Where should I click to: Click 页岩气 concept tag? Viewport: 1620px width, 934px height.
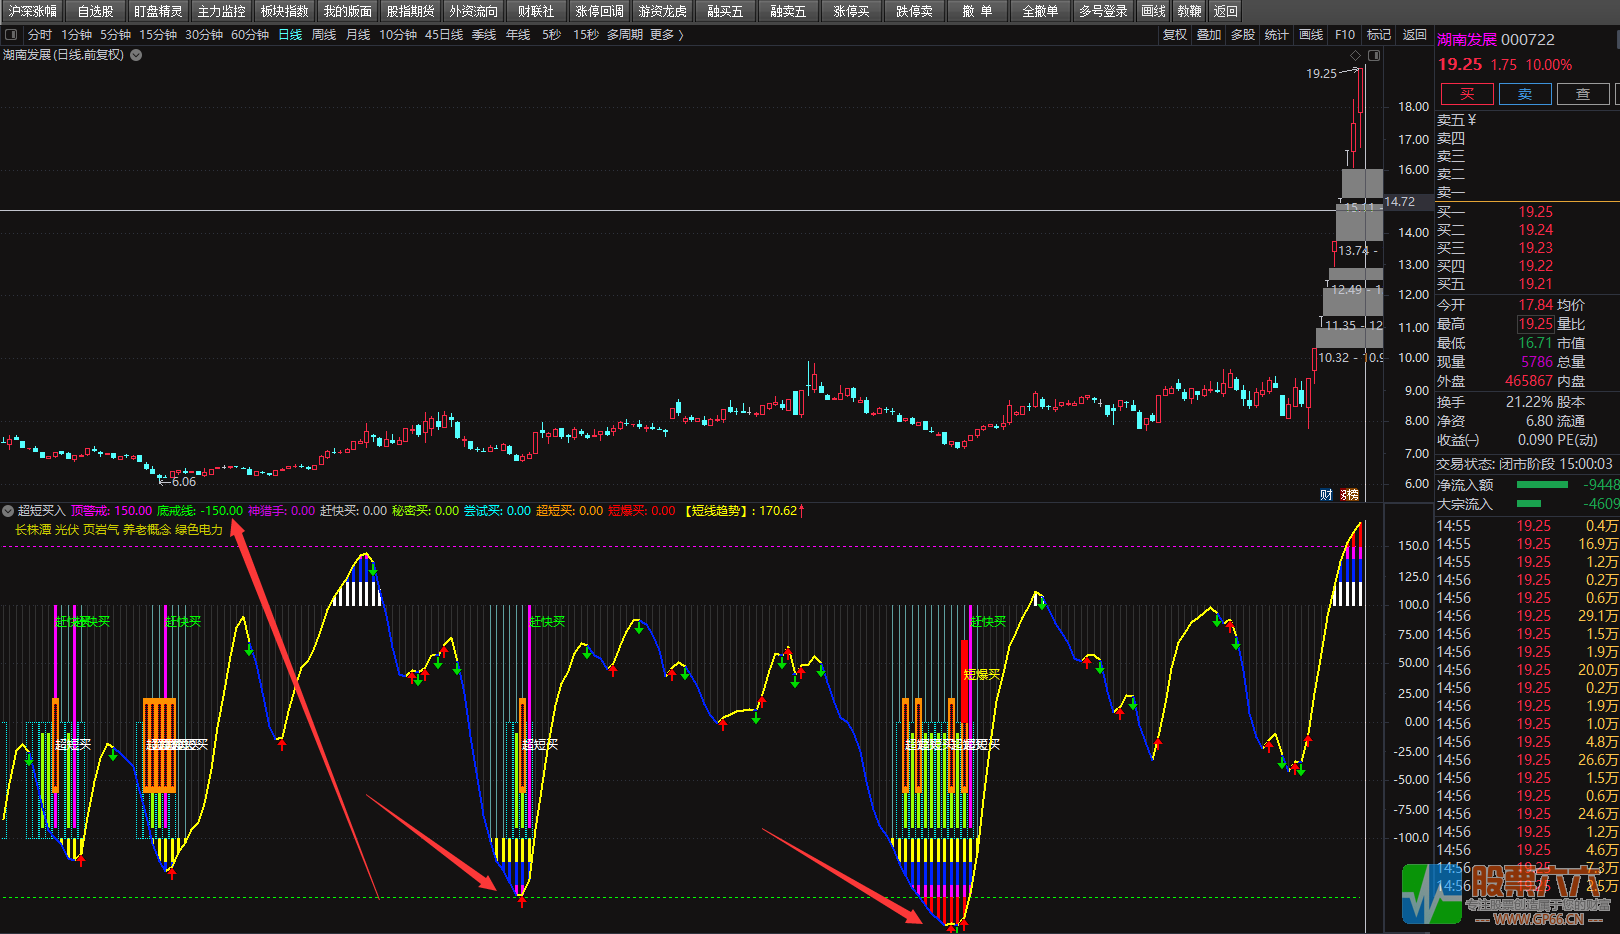point(101,530)
